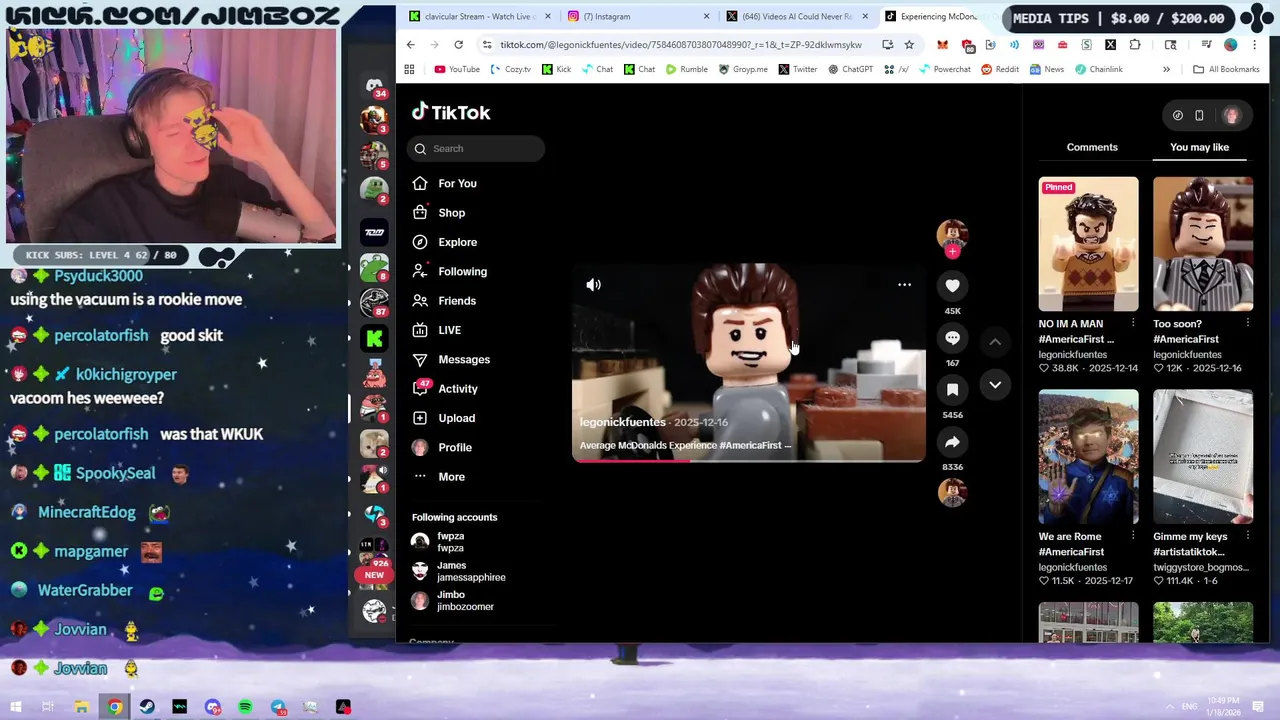
Task: Like the TikTok video with the heart icon
Action: [x=952, y=286]
